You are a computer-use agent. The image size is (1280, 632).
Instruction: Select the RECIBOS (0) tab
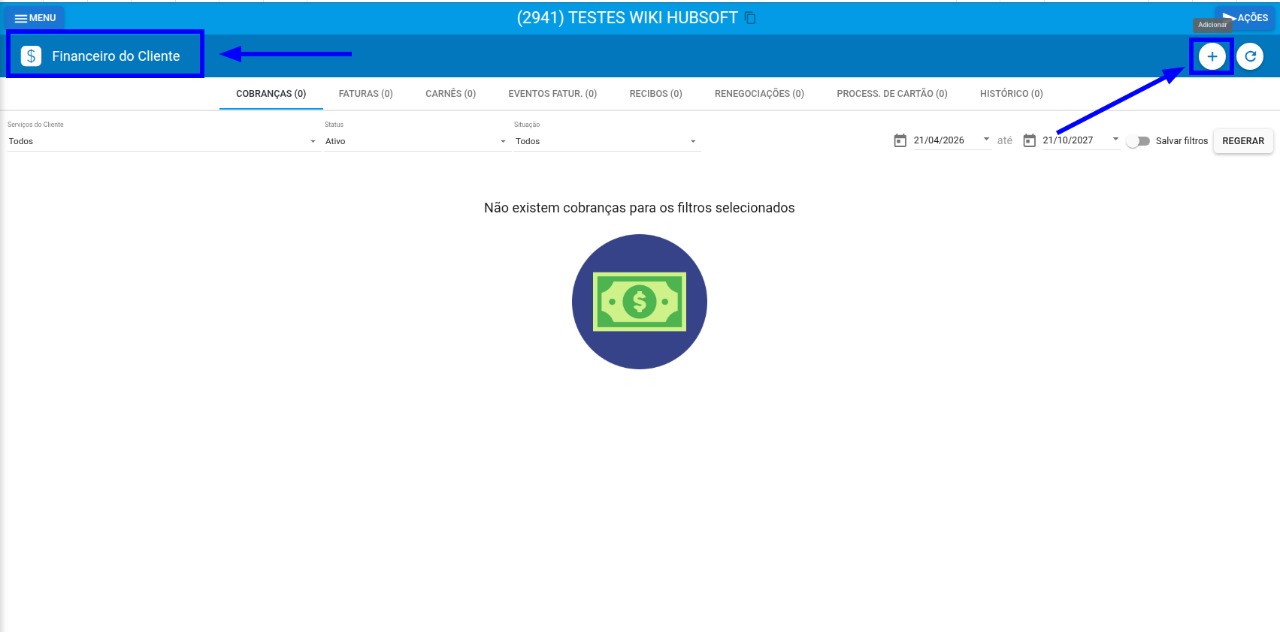[656, 94]
